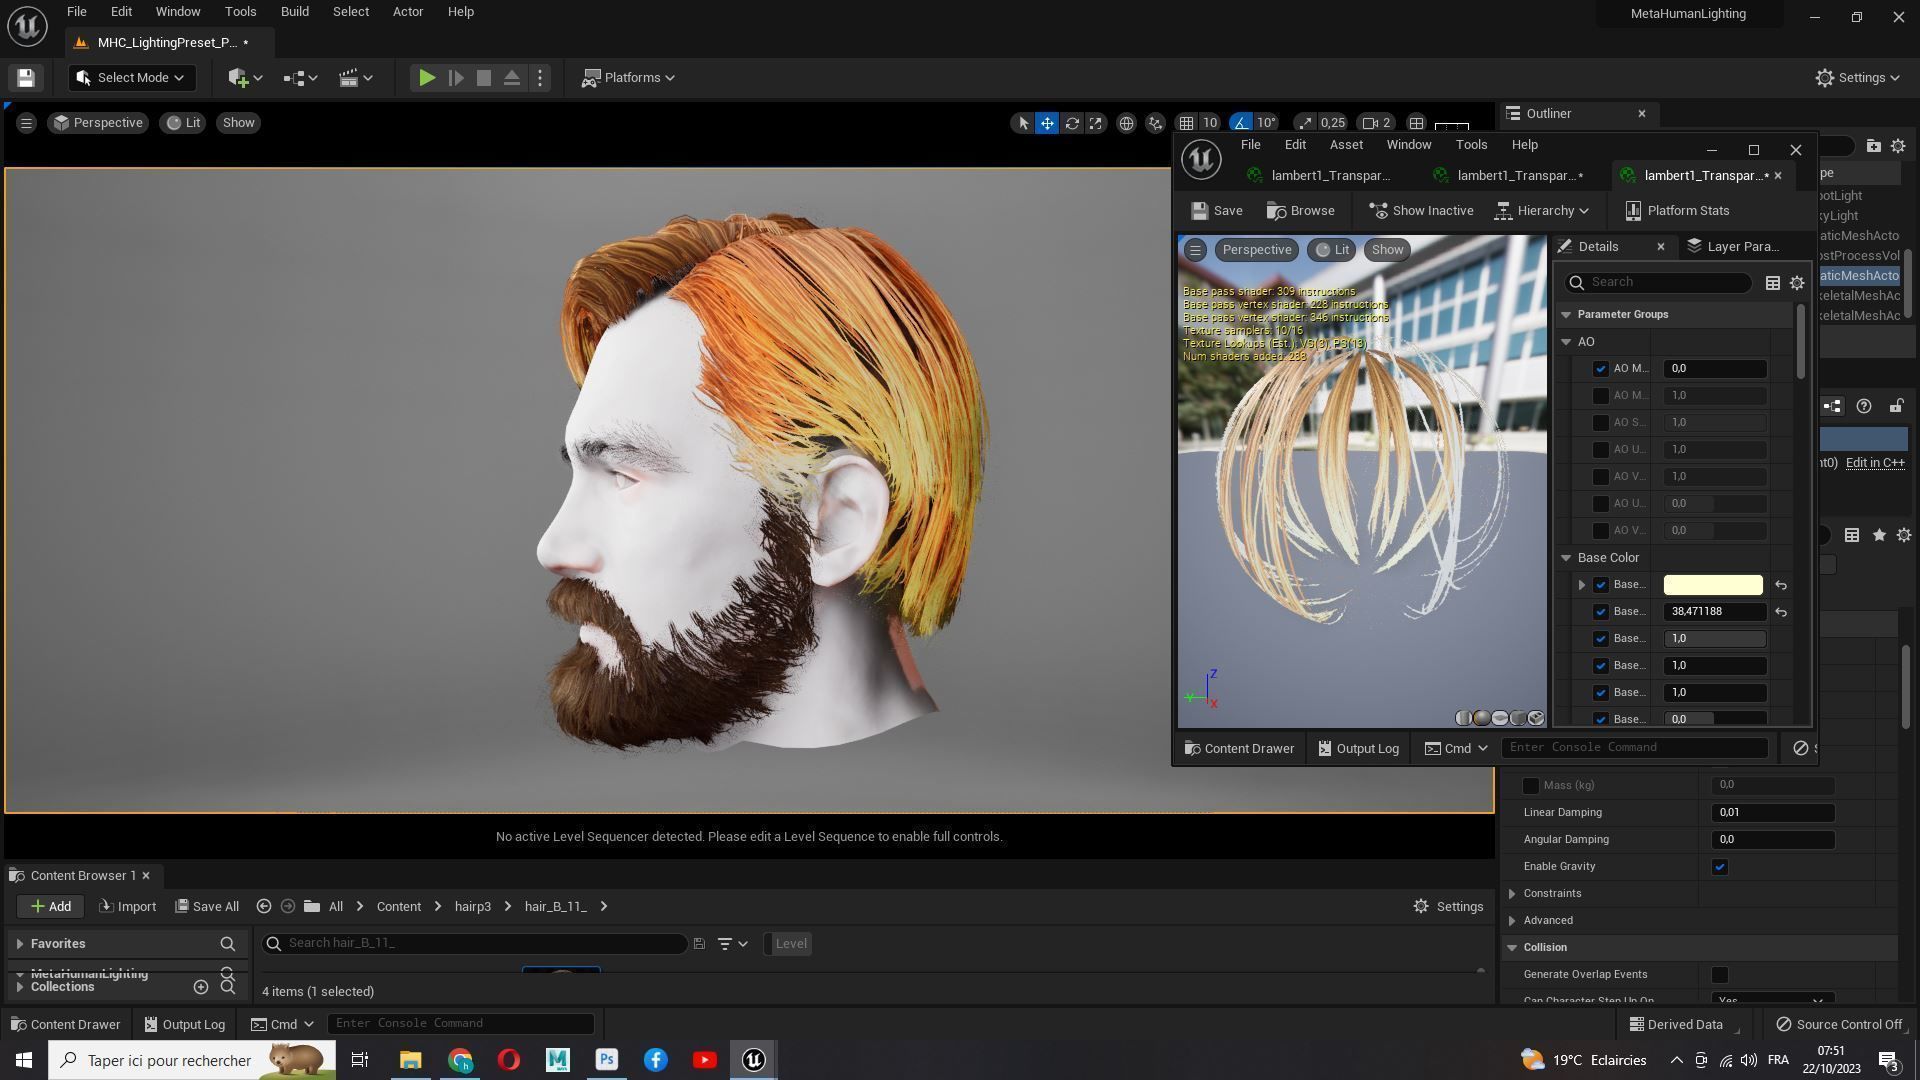Collapse the AO parameter group
The image size is (1920, 1080).
[x=1566, y=342]
